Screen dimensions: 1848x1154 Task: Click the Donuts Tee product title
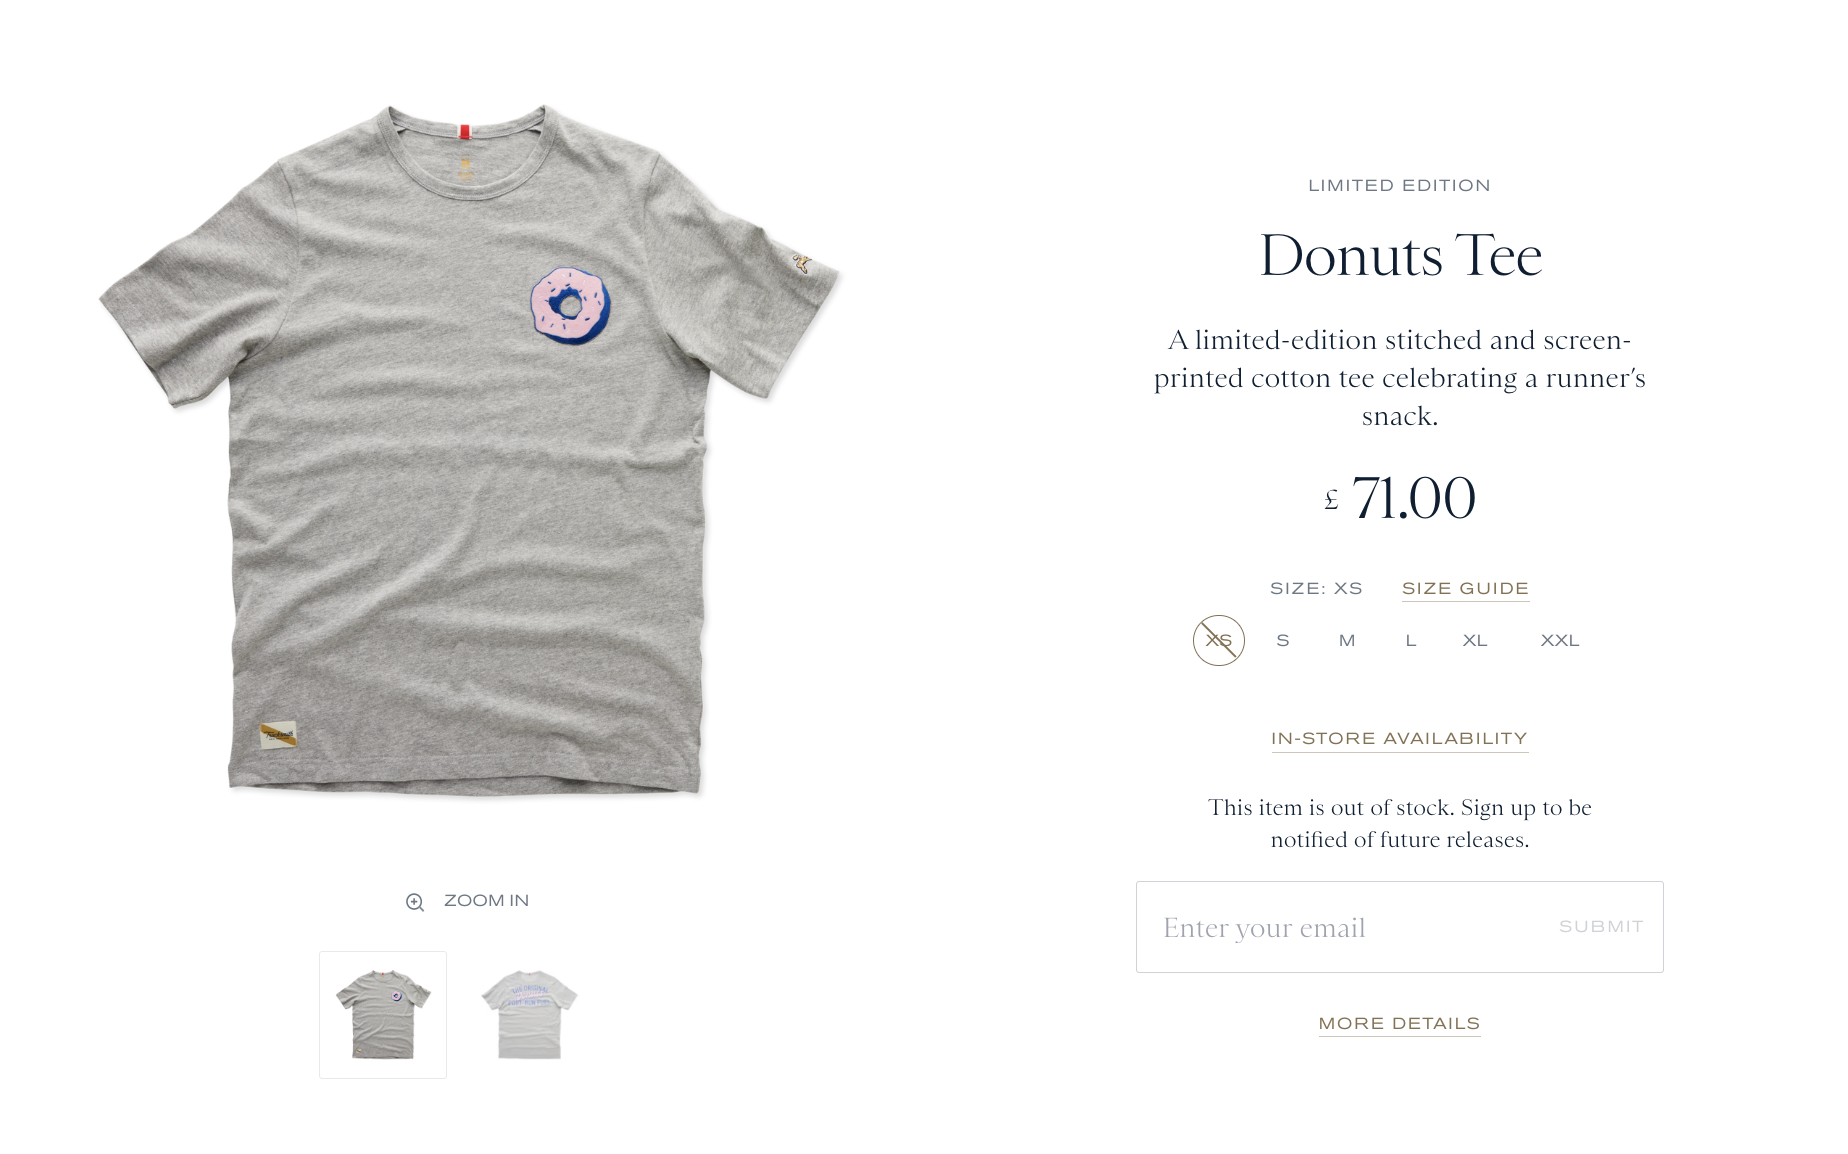coord(1400,256)
